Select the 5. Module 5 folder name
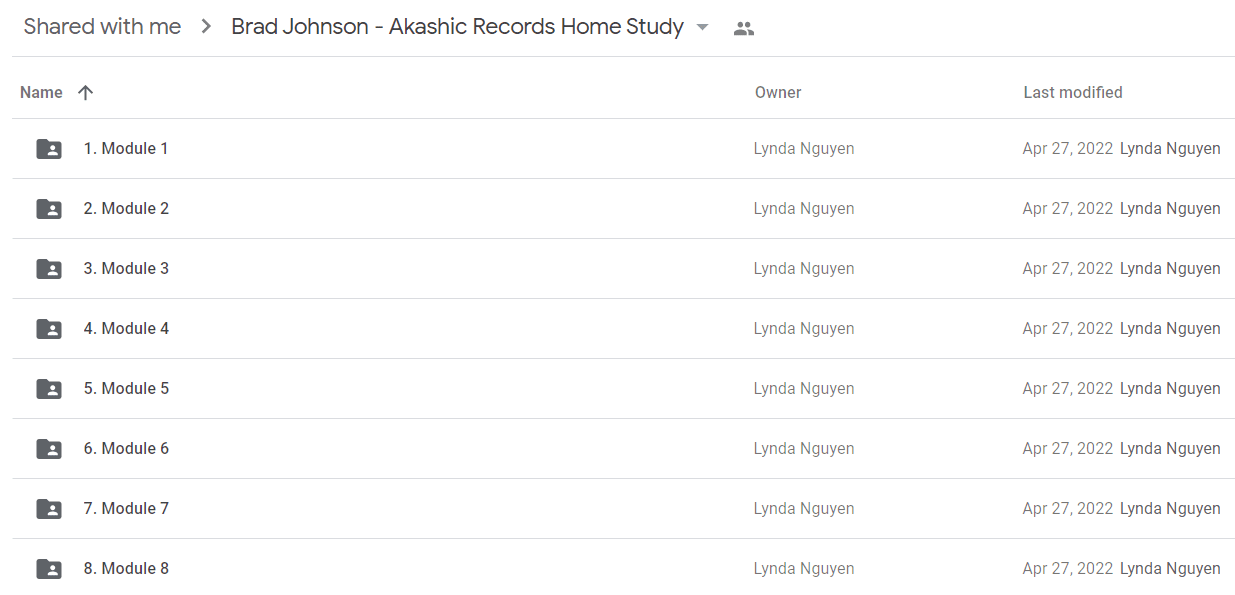Viewport: 1235px width, 595px height. tap(126, 388)
